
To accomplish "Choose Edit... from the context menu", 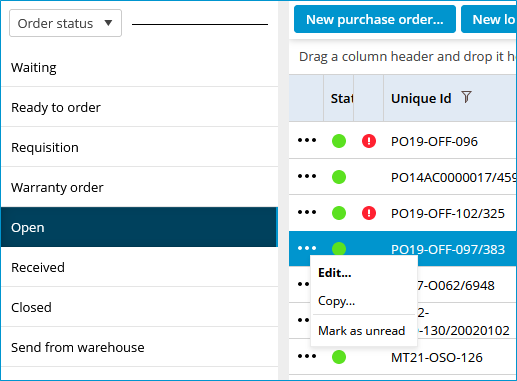I will pyautogui.click(x=335, y=273).
